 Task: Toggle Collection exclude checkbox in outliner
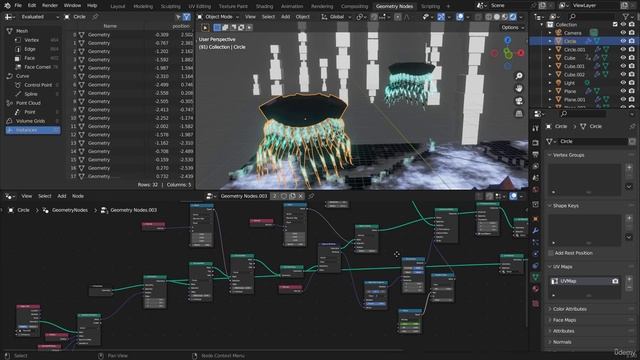(x=615, y=24)
